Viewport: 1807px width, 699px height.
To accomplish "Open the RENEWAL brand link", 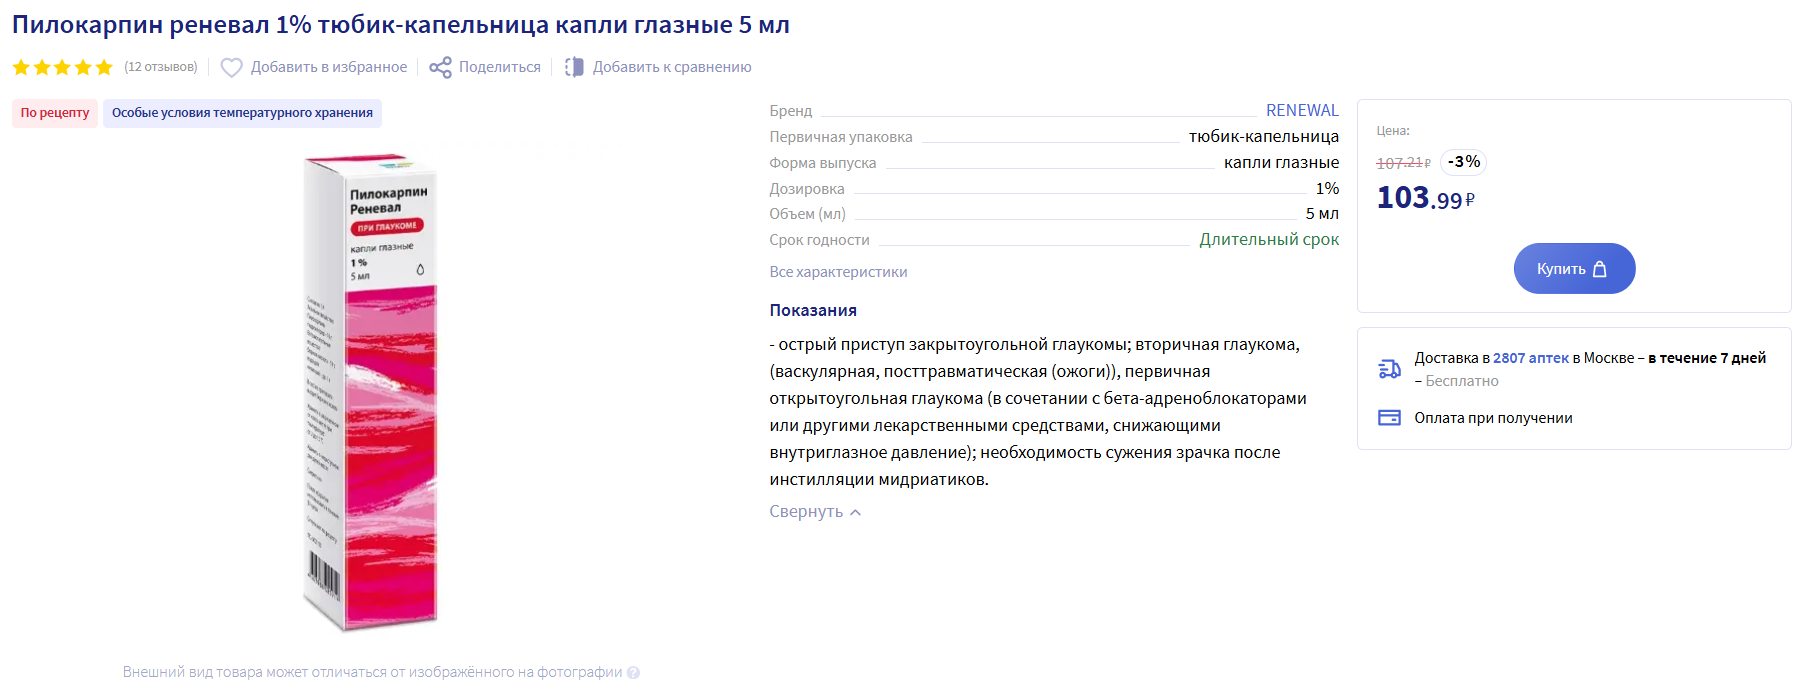I will pyautogui.click(x=1302, y=110).
